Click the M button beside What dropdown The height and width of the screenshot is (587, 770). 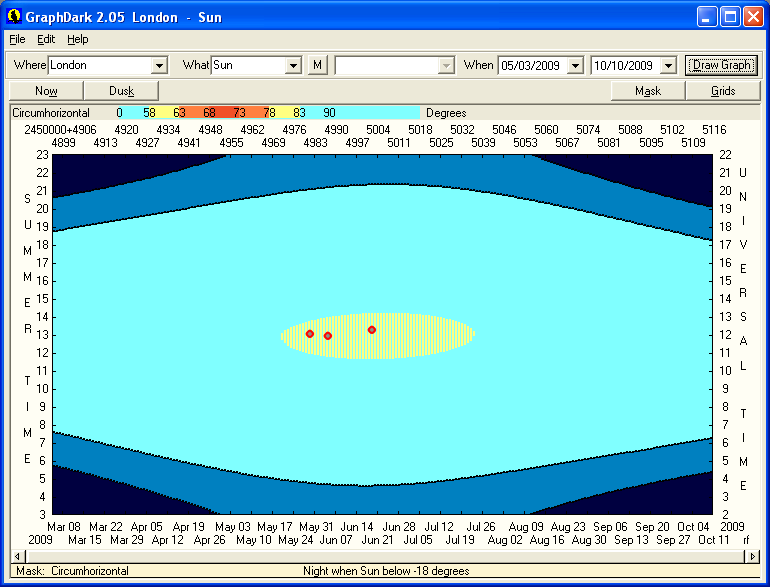(317, 65)
